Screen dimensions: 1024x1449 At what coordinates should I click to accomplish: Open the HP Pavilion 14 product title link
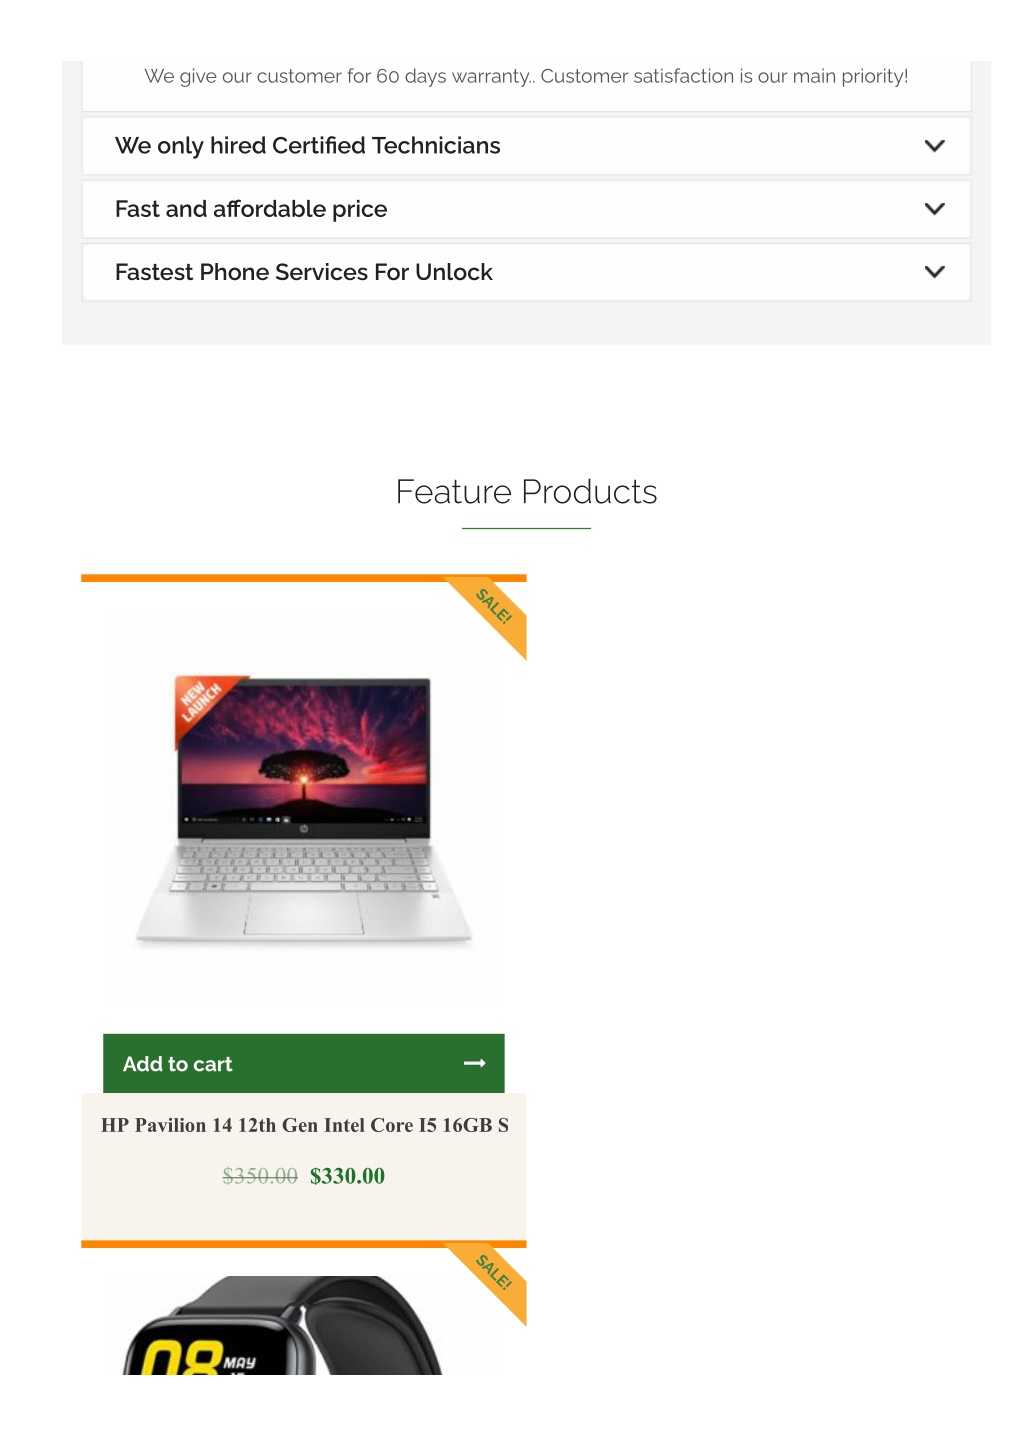(x=304, y=1125)
